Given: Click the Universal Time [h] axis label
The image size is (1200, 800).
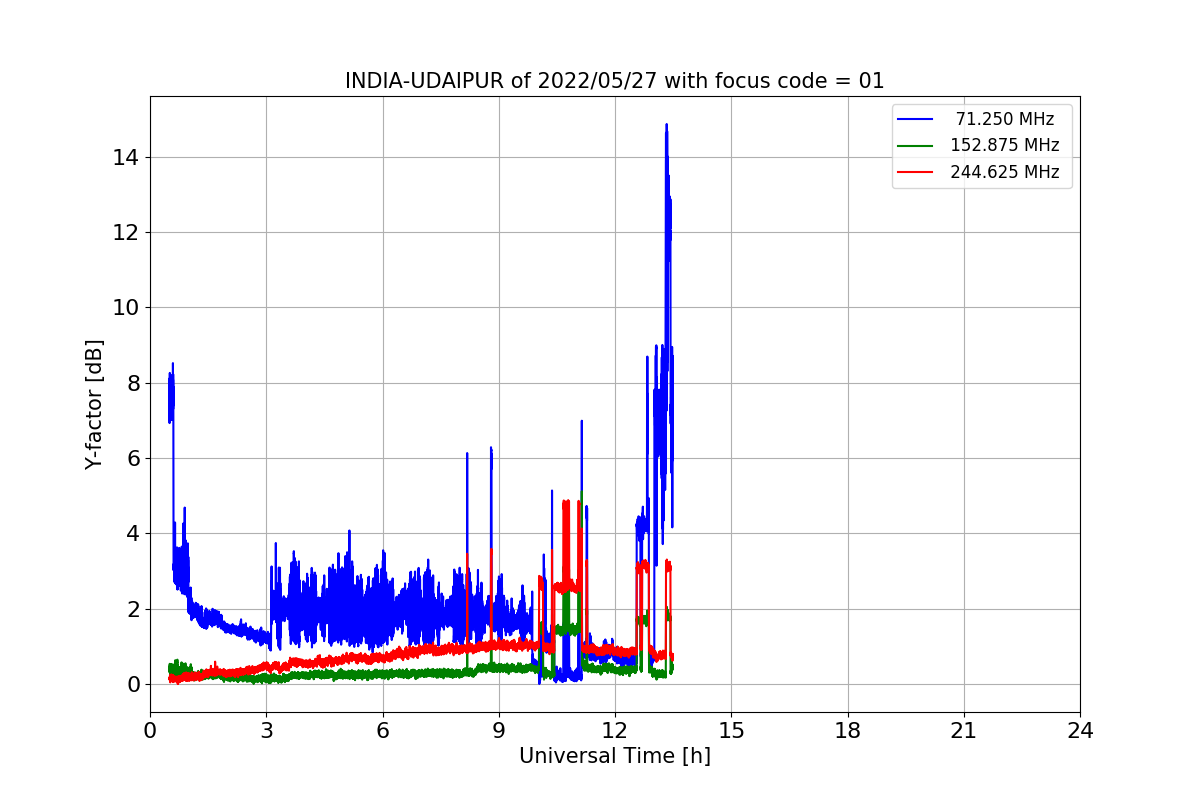Looking at the screenshot, I should pos(614,757).
